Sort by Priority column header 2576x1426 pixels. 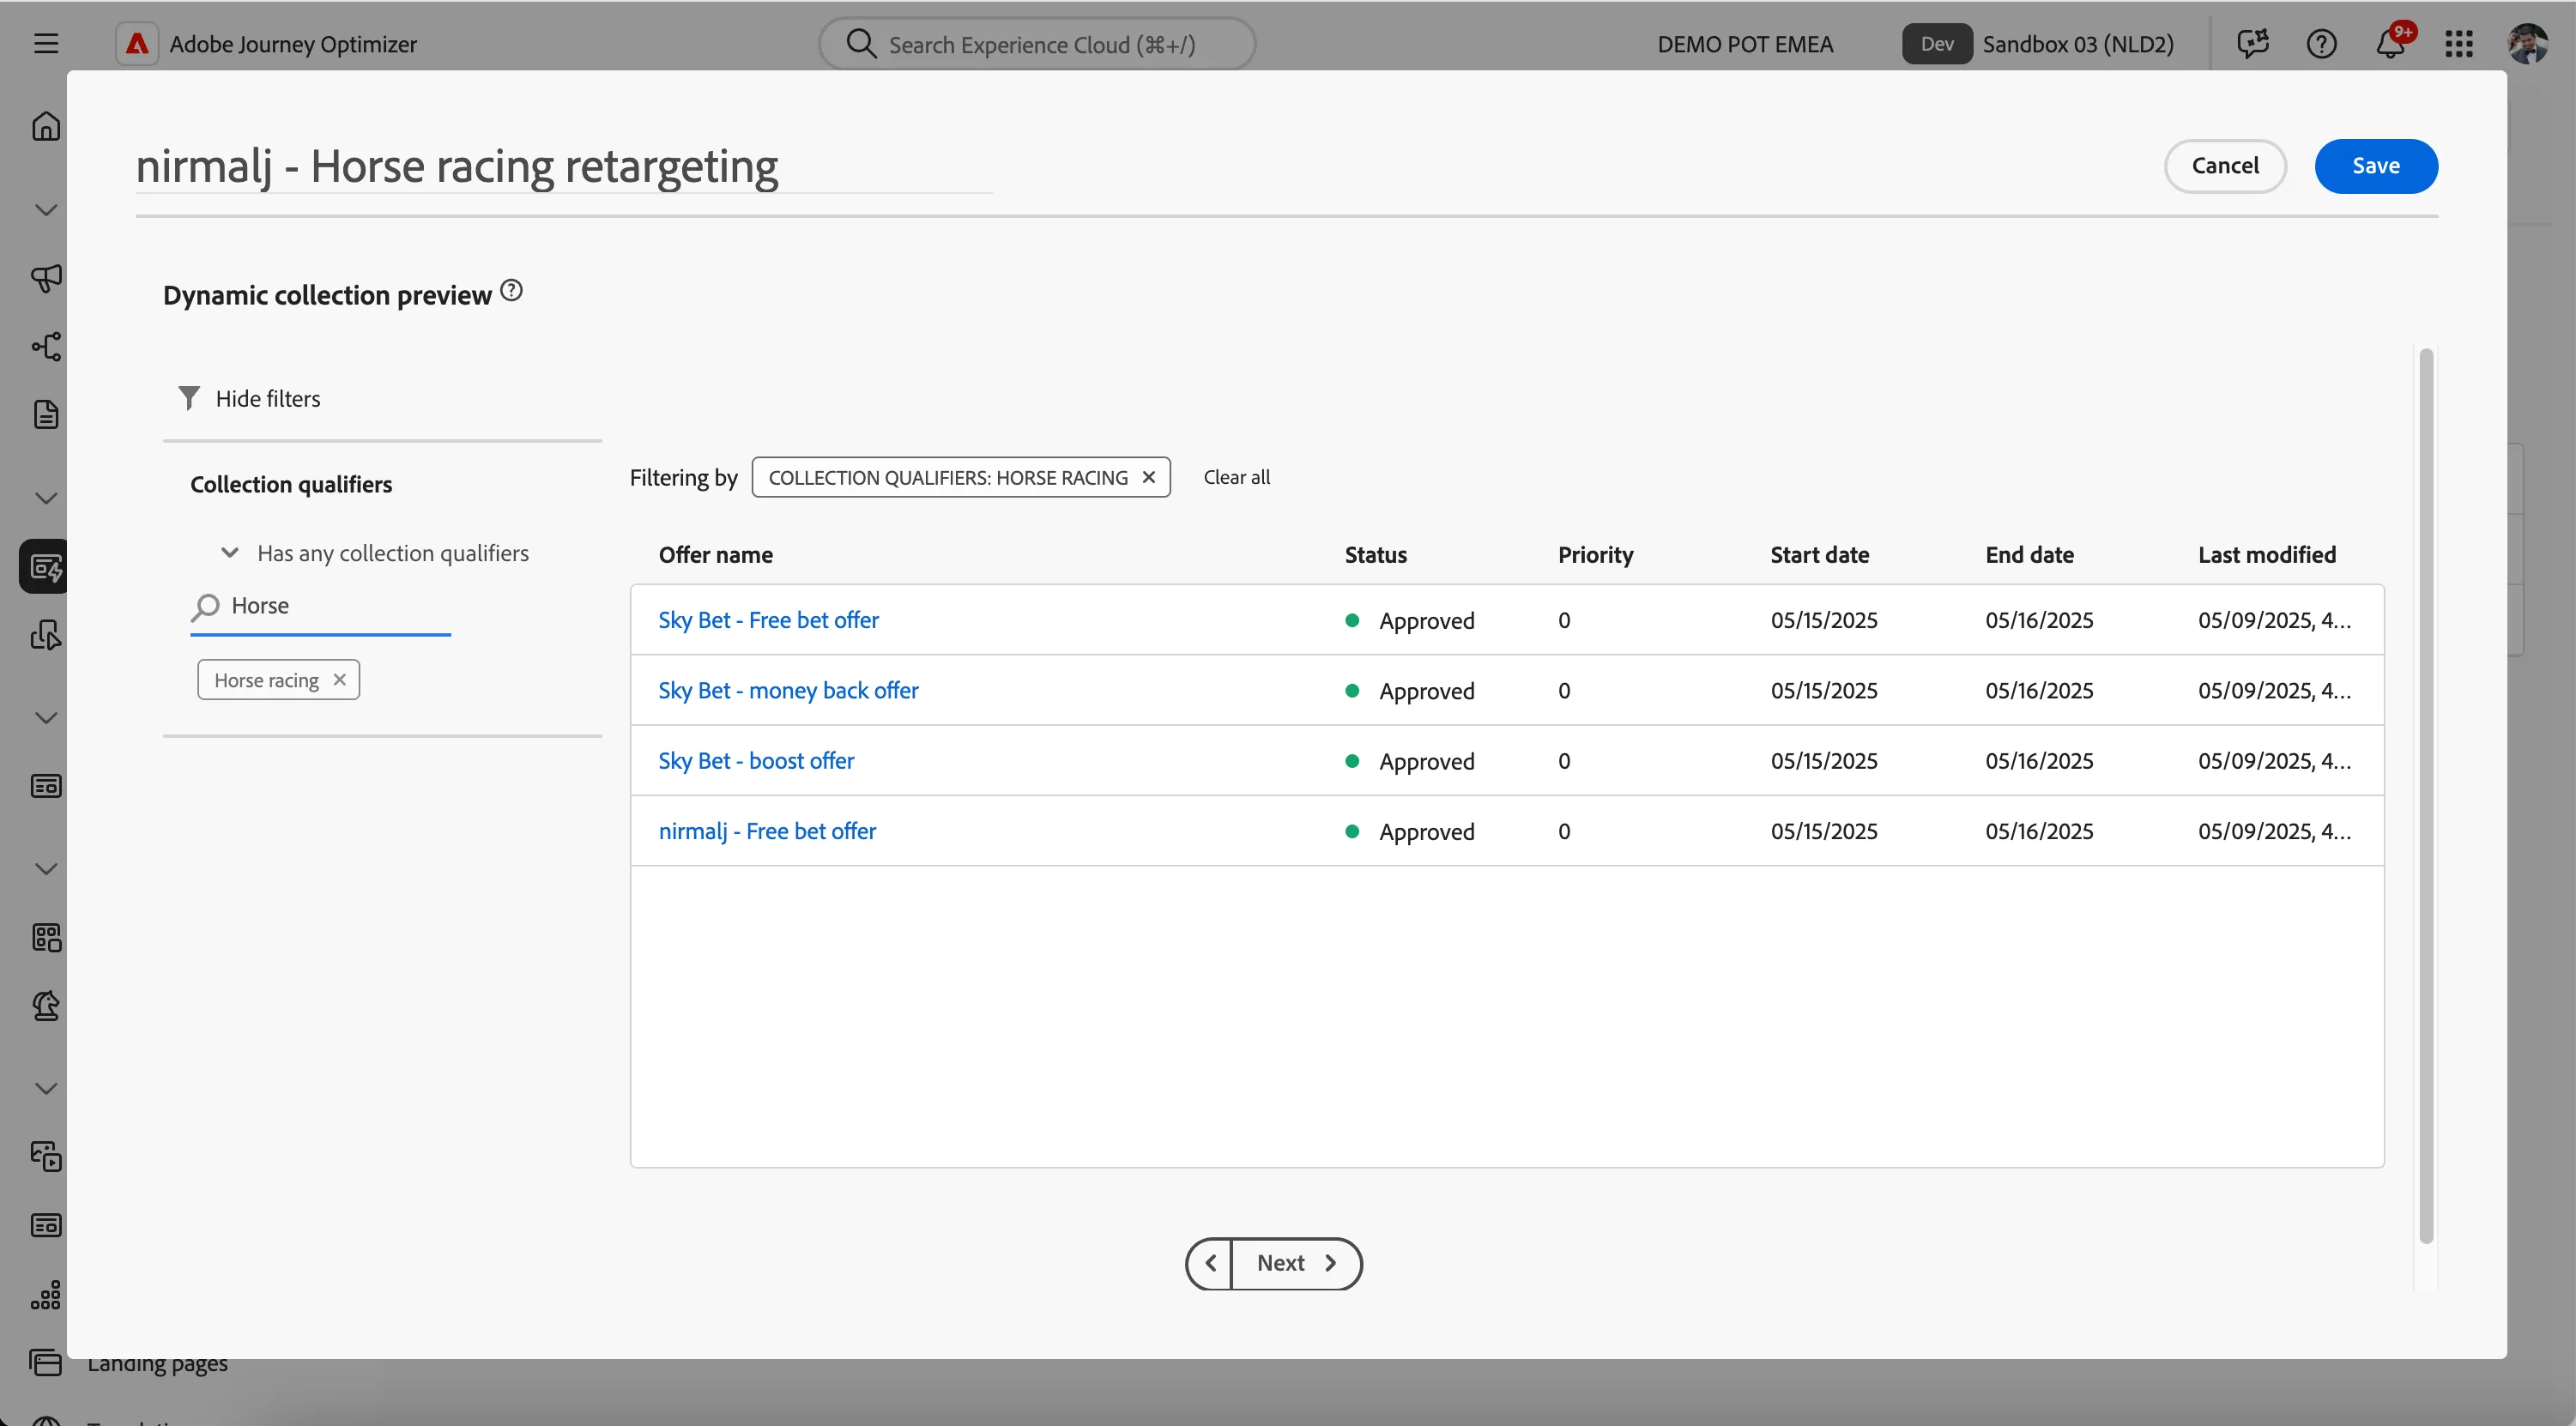pyautogui.click(x=1595, y=555)
